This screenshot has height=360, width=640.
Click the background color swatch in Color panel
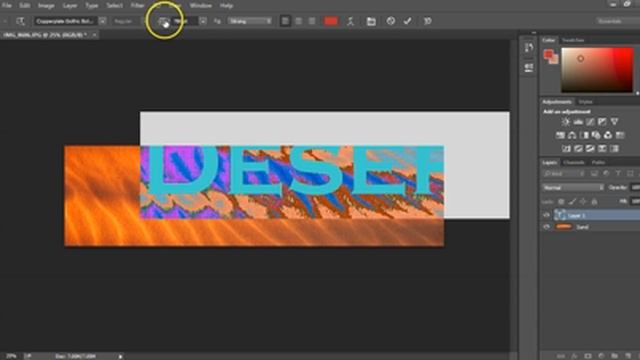point(554,60)
